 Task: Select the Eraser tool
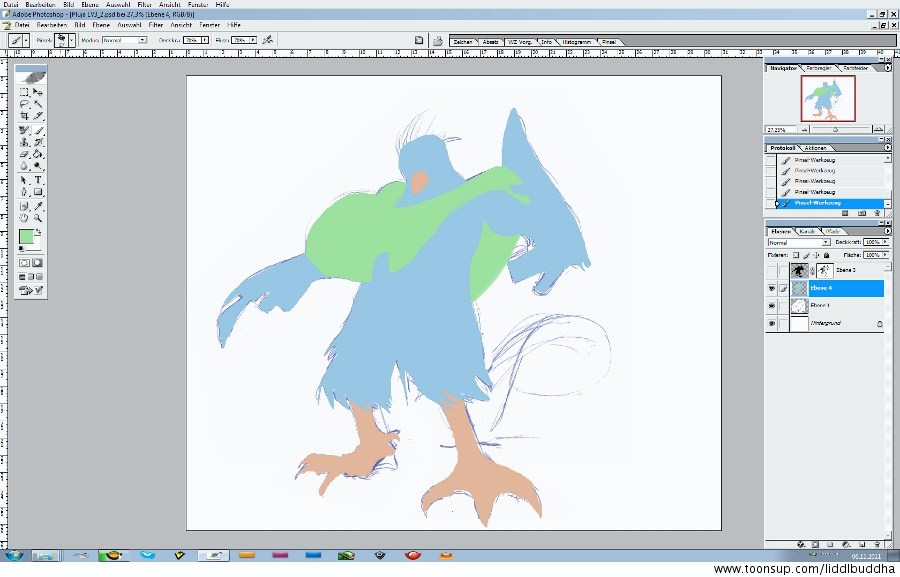pyautogui.click(x=24, y=154)
